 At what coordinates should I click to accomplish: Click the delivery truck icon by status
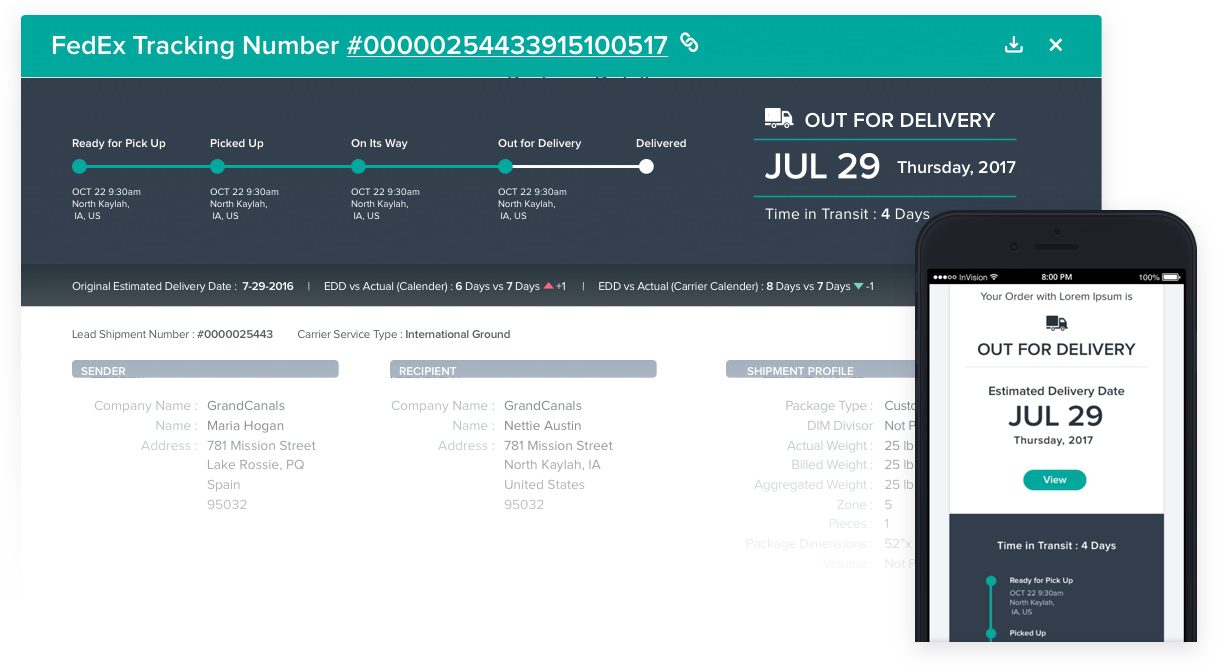point(779,119)
